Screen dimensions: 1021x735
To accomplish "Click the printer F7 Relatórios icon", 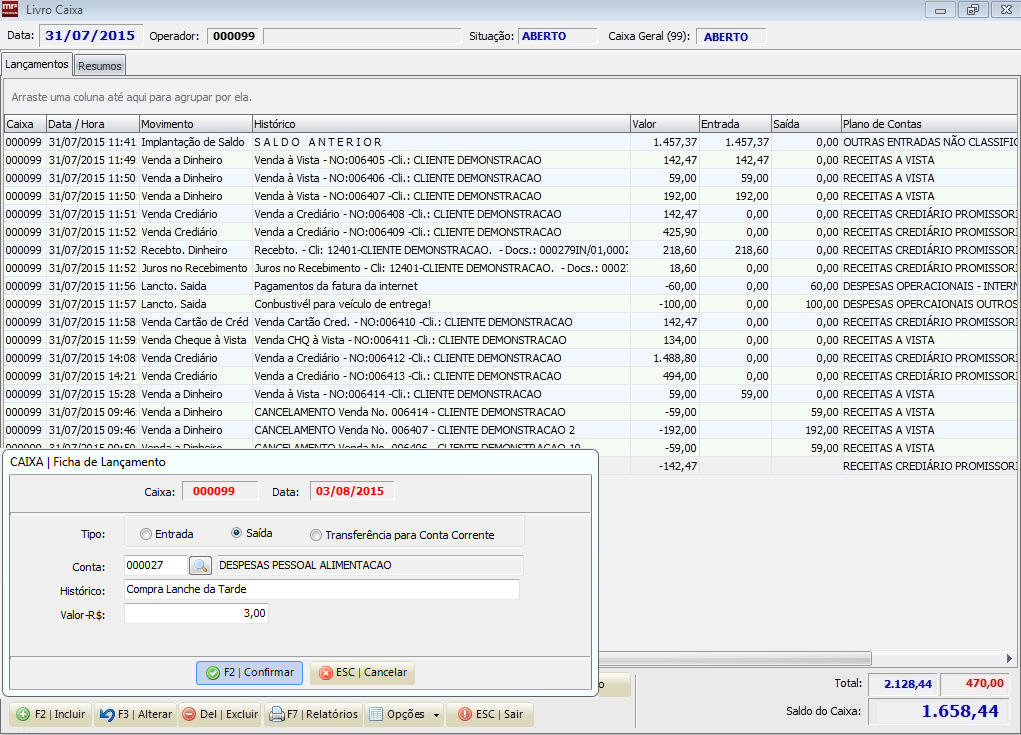I will click(x=277, y=714).
